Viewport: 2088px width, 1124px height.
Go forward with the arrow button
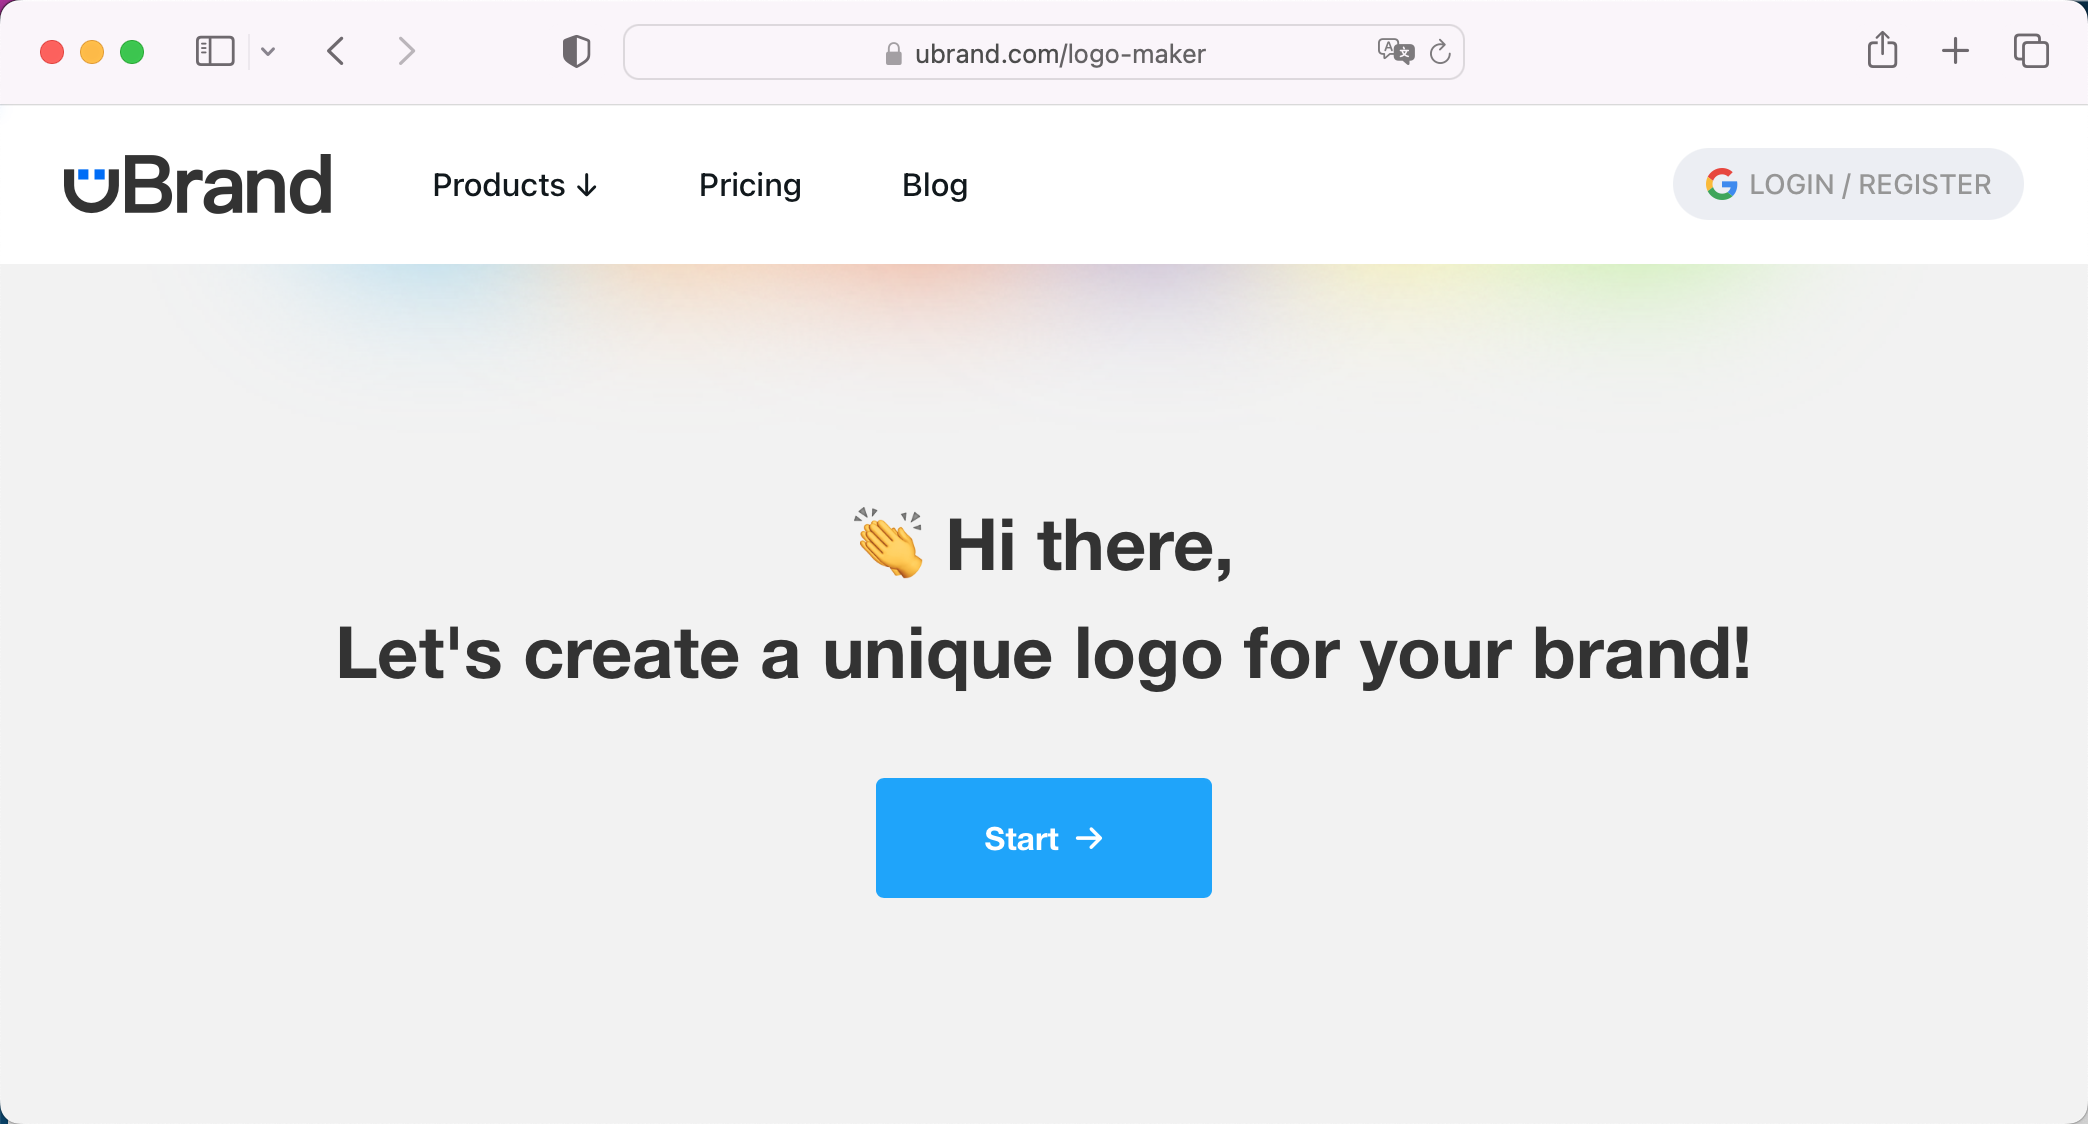coord(405,51)
